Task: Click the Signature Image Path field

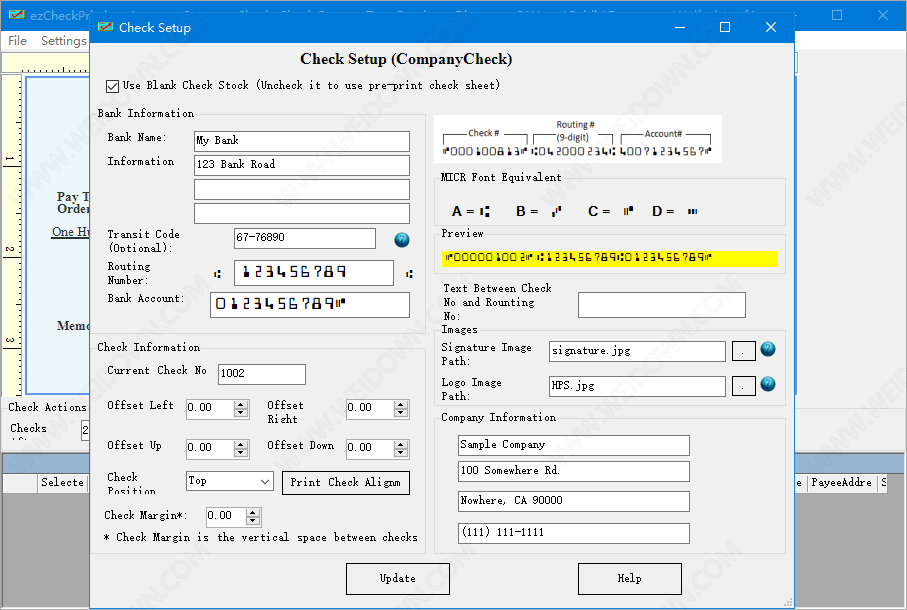Action: tap(637, 351)
